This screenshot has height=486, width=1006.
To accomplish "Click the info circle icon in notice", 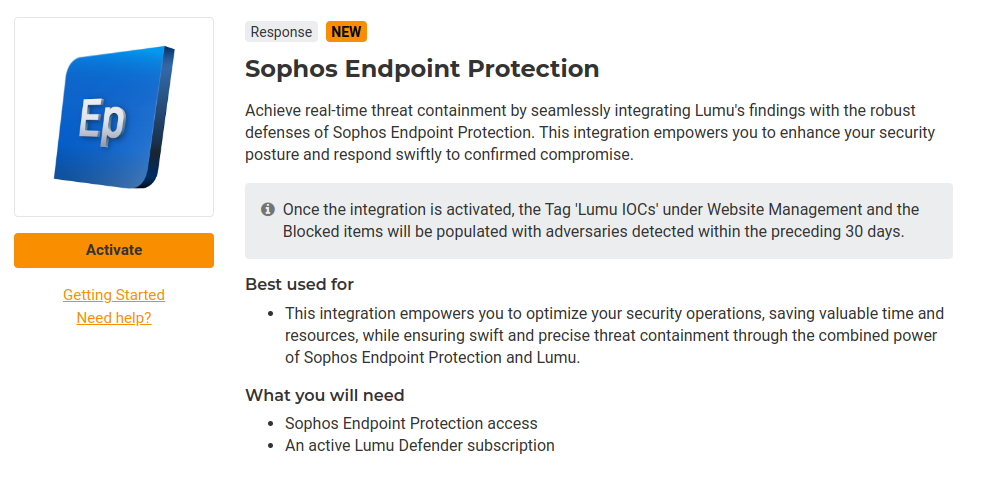I will point(268,210).
